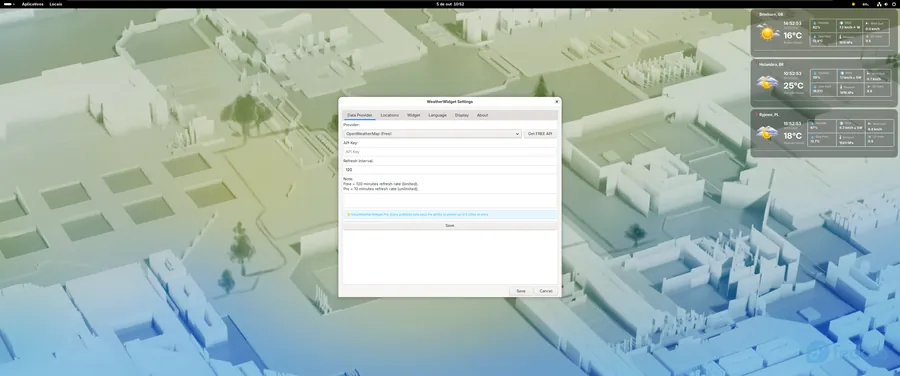Click the Get FREE API button
900x376 pixels.
540,134
